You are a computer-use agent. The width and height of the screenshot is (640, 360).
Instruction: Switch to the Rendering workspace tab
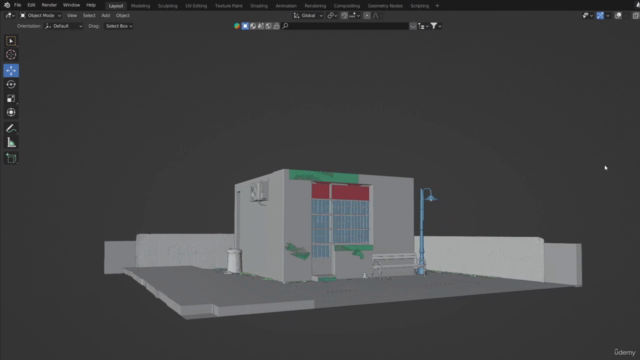click(x=315, y=6)
